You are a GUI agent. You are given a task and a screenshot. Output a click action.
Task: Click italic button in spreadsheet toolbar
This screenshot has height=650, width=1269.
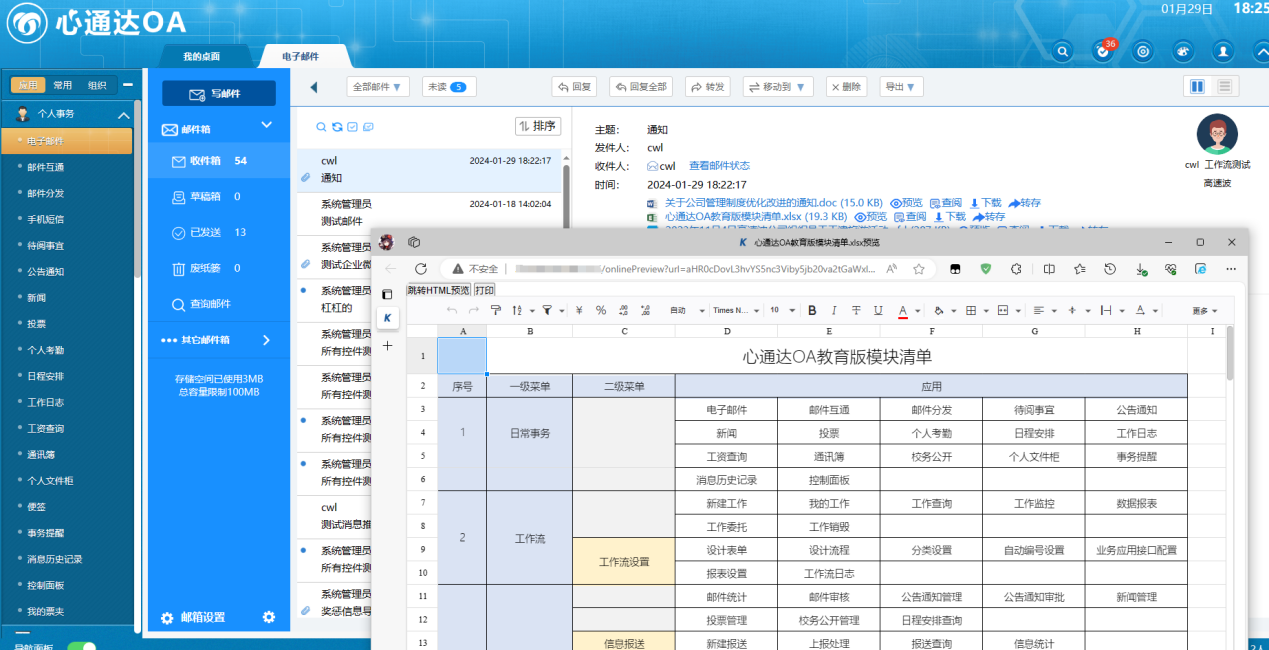pos(834,310)
